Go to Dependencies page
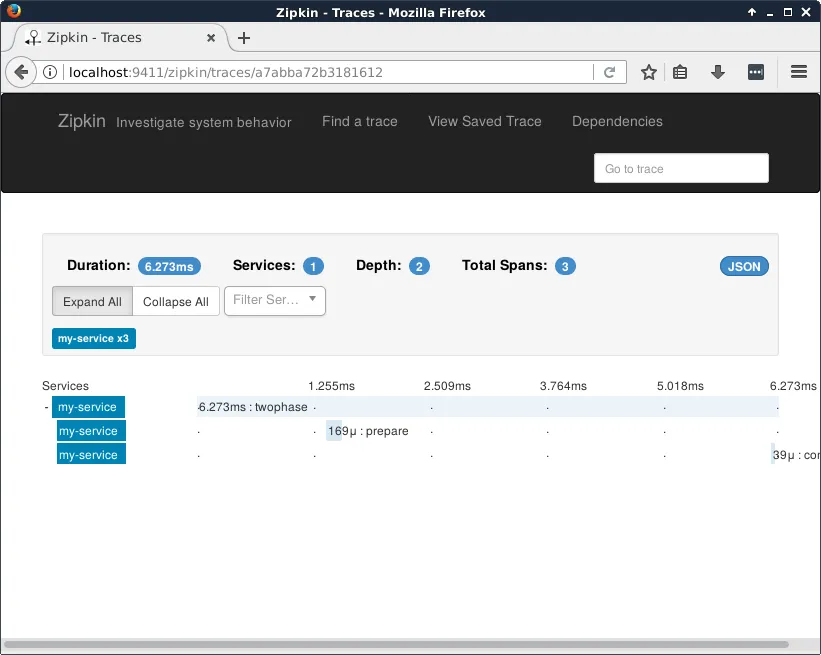This screenshot has width=821, height=655. pyautogui.click(x=617, y=121)
